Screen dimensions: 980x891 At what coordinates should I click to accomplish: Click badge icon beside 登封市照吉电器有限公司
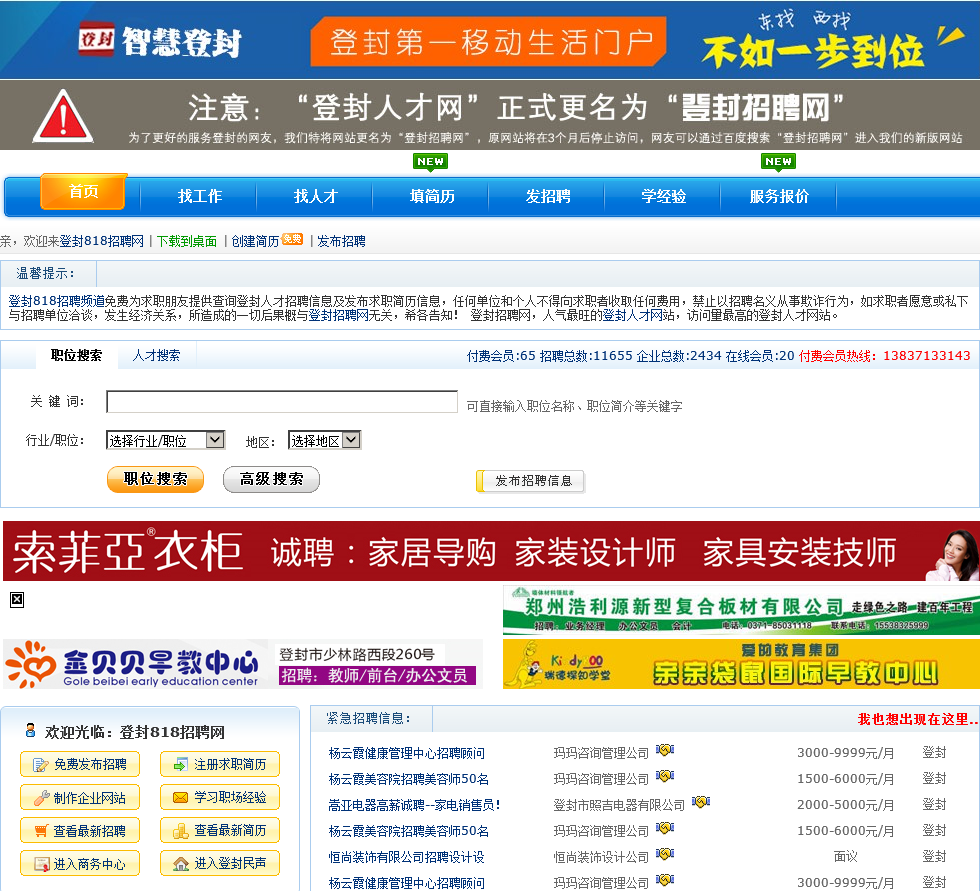click(701, 802)
